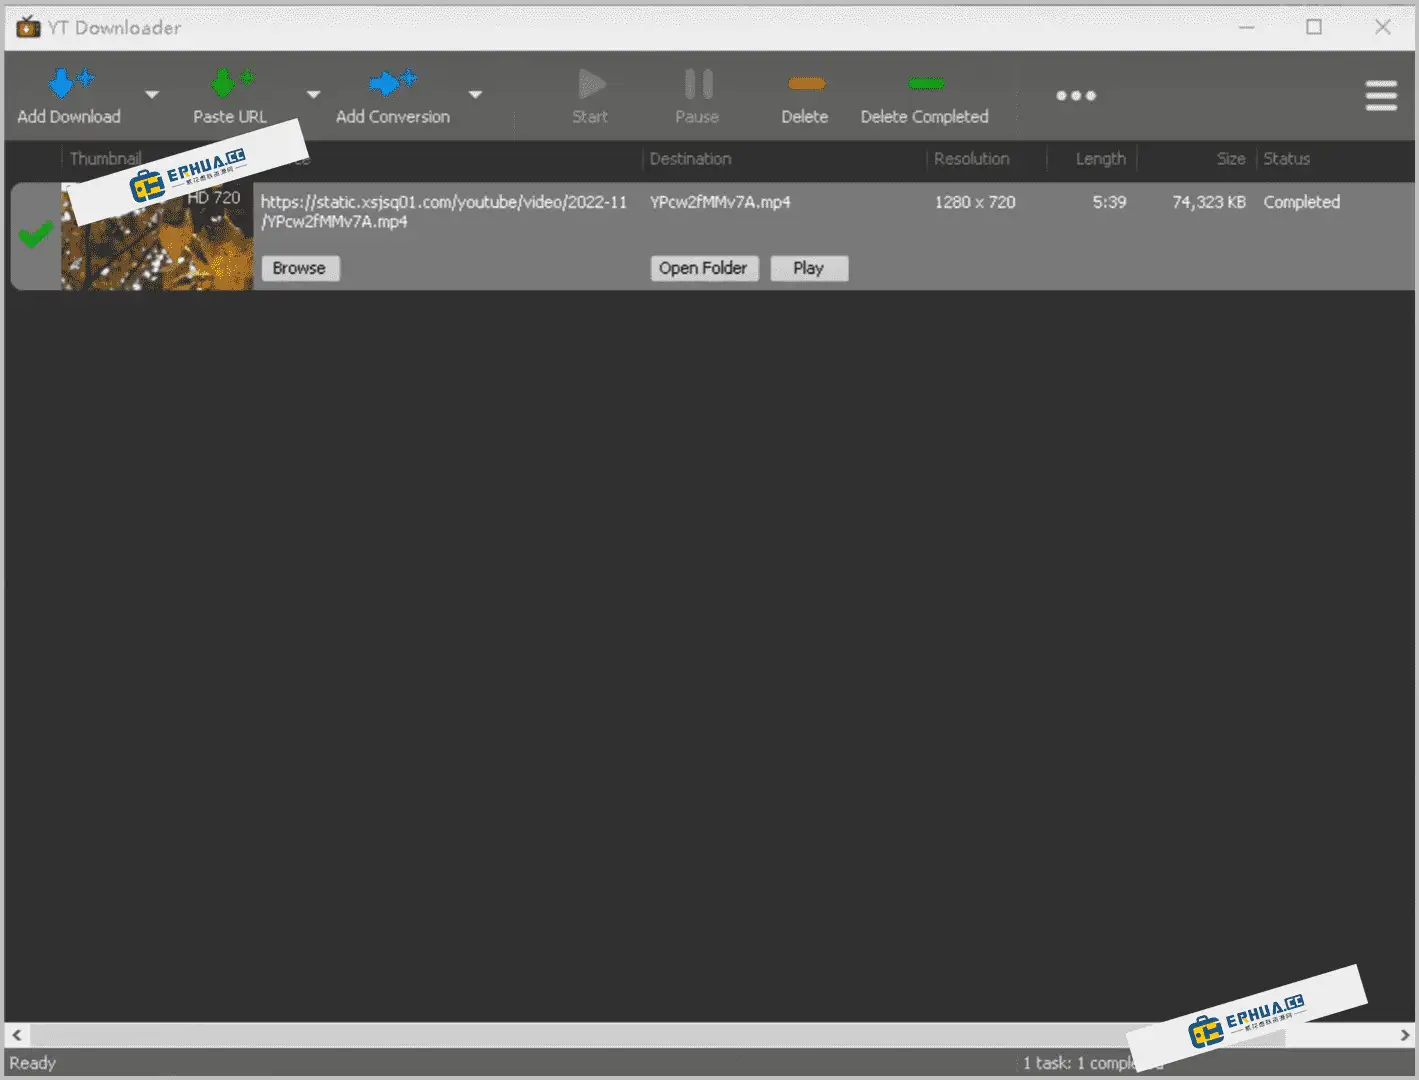
Task: Click the 5:39 length value
Action: tap(1109, 202)
